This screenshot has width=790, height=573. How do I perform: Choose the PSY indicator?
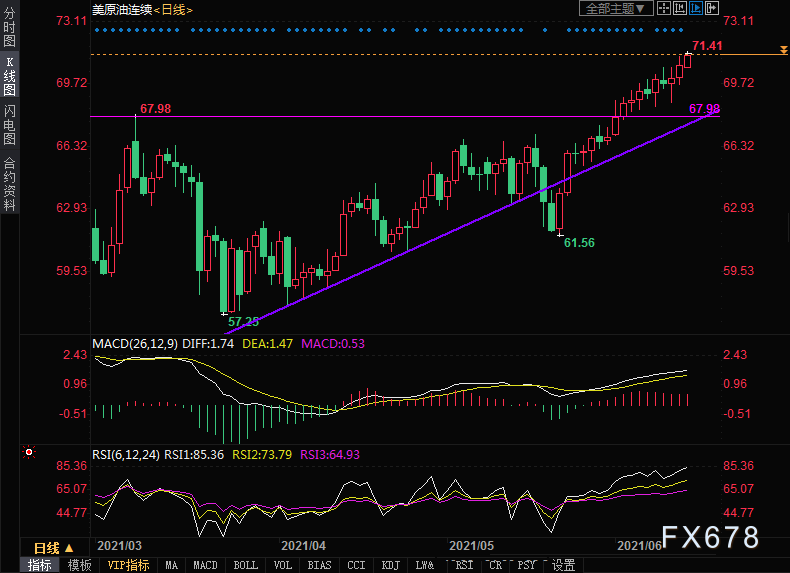click(x=526, y=565)
